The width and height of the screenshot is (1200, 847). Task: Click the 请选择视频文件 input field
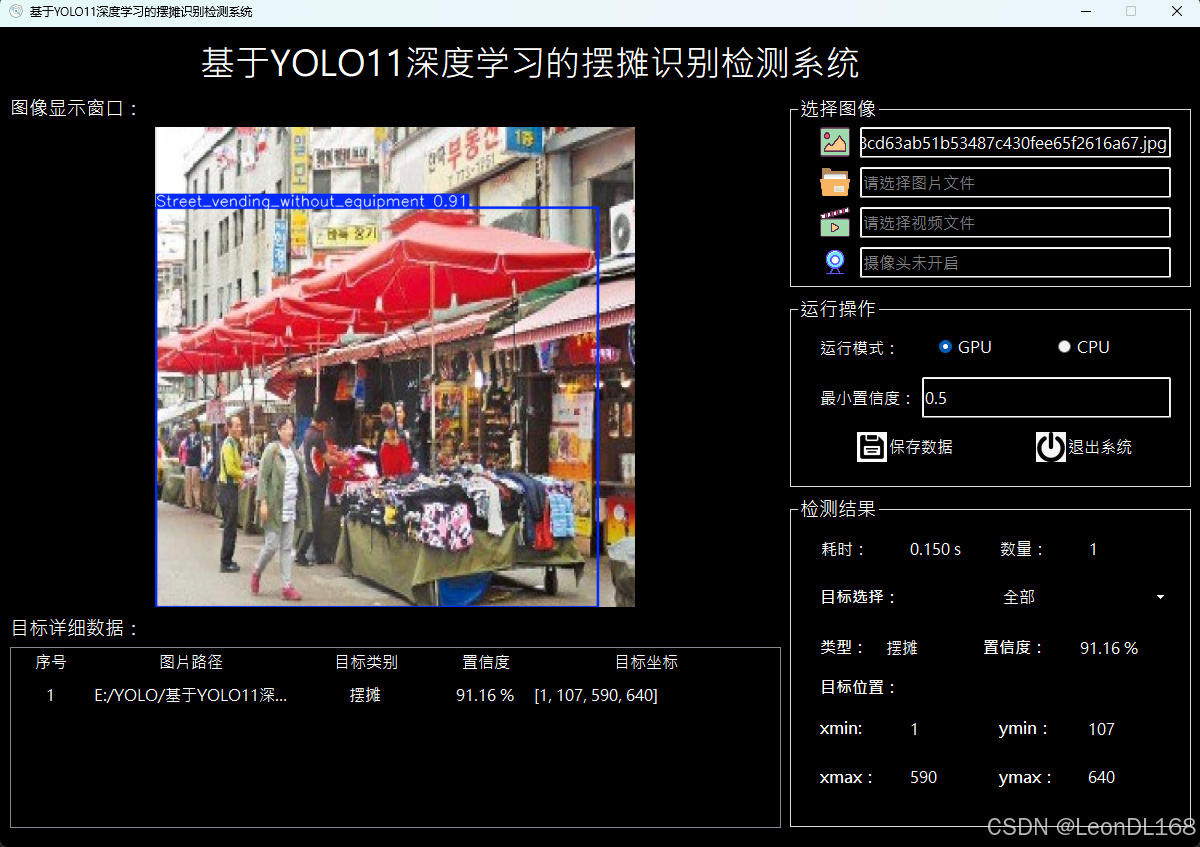tap(1015, 223)
